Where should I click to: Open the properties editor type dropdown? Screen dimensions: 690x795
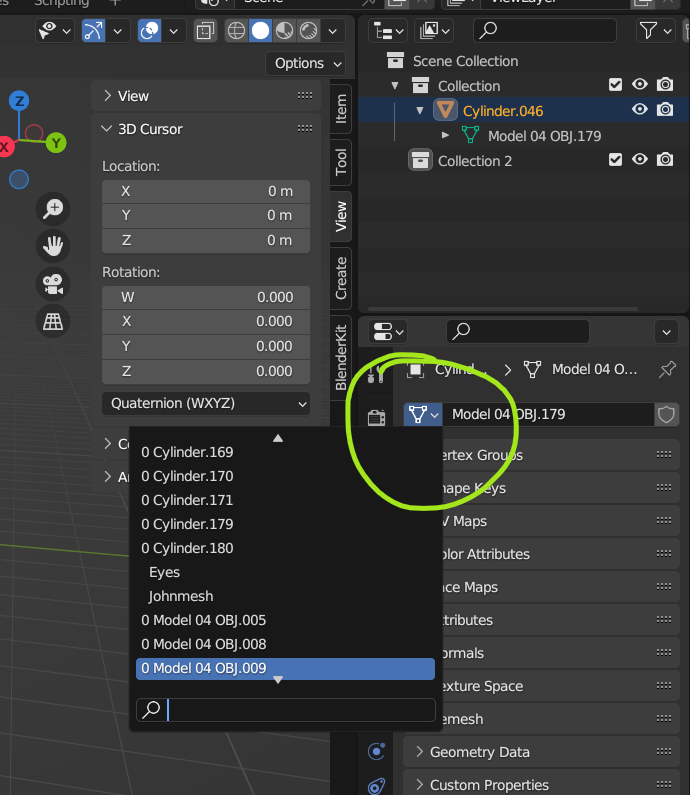pos(388,333)
